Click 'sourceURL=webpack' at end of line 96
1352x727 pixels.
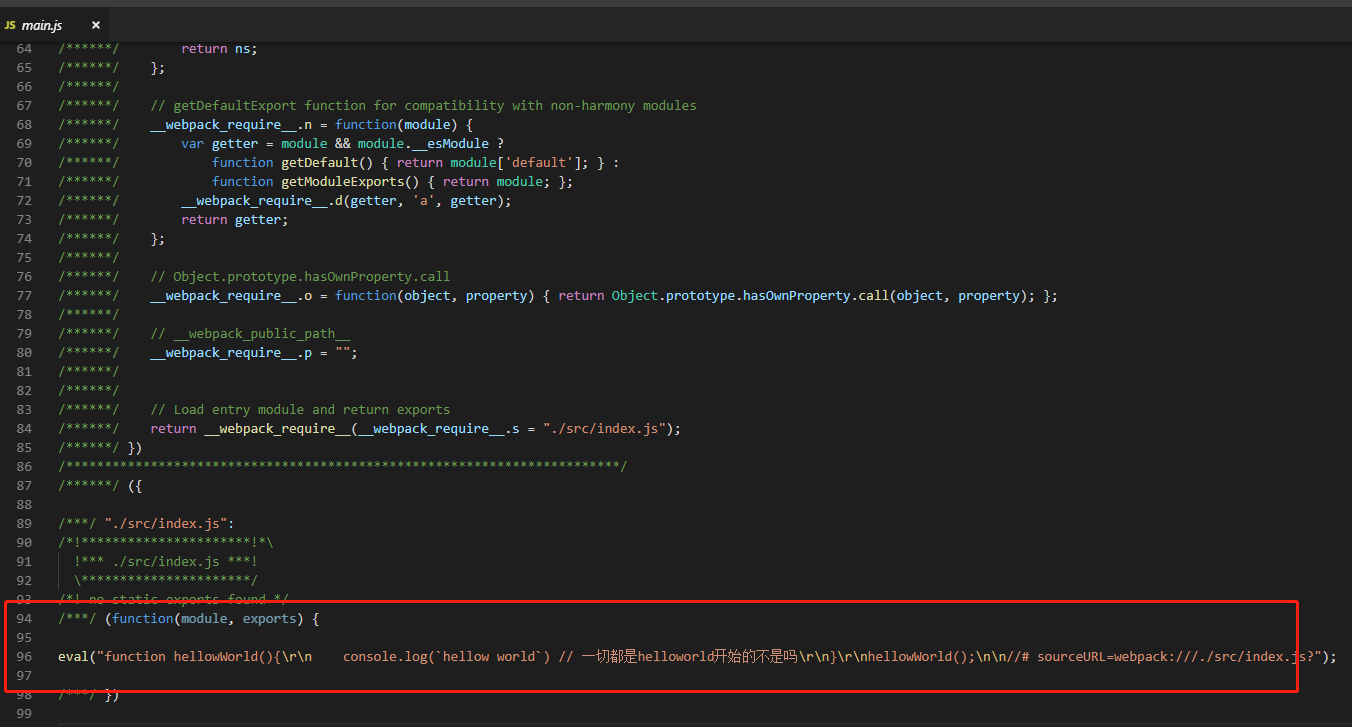click(1102, 656)
